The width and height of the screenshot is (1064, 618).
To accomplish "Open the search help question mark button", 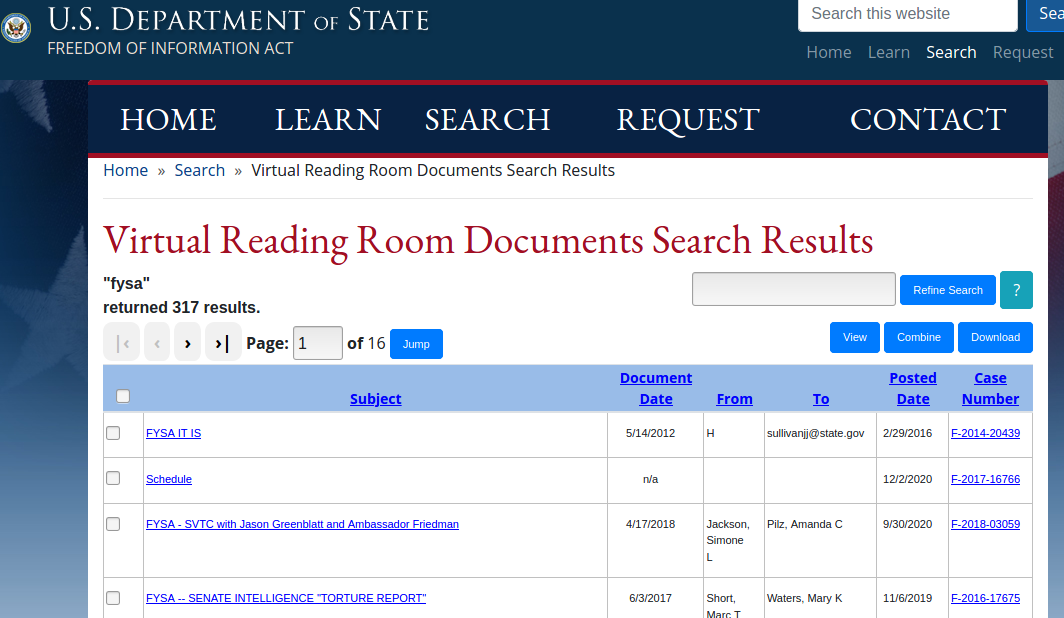I will tap(1016, 290).
